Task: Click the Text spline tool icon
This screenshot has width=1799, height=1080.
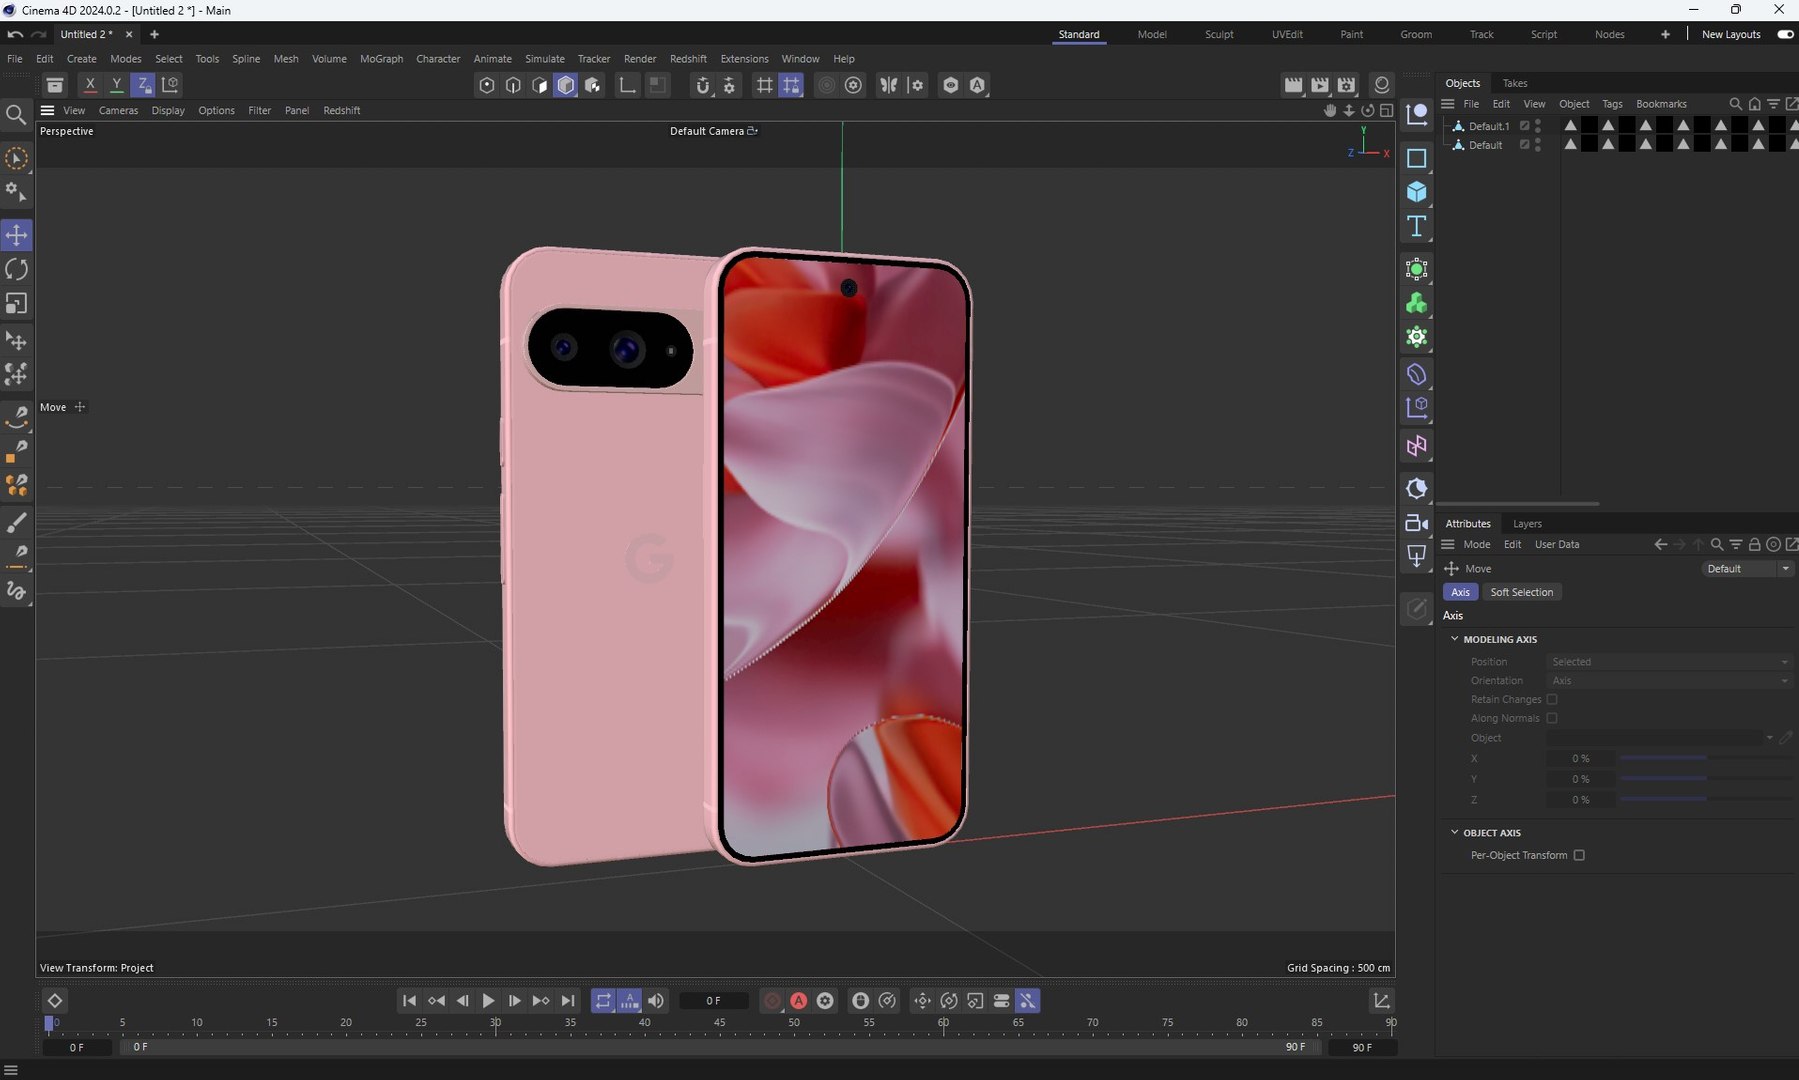Action: (x=1416, y=226)
